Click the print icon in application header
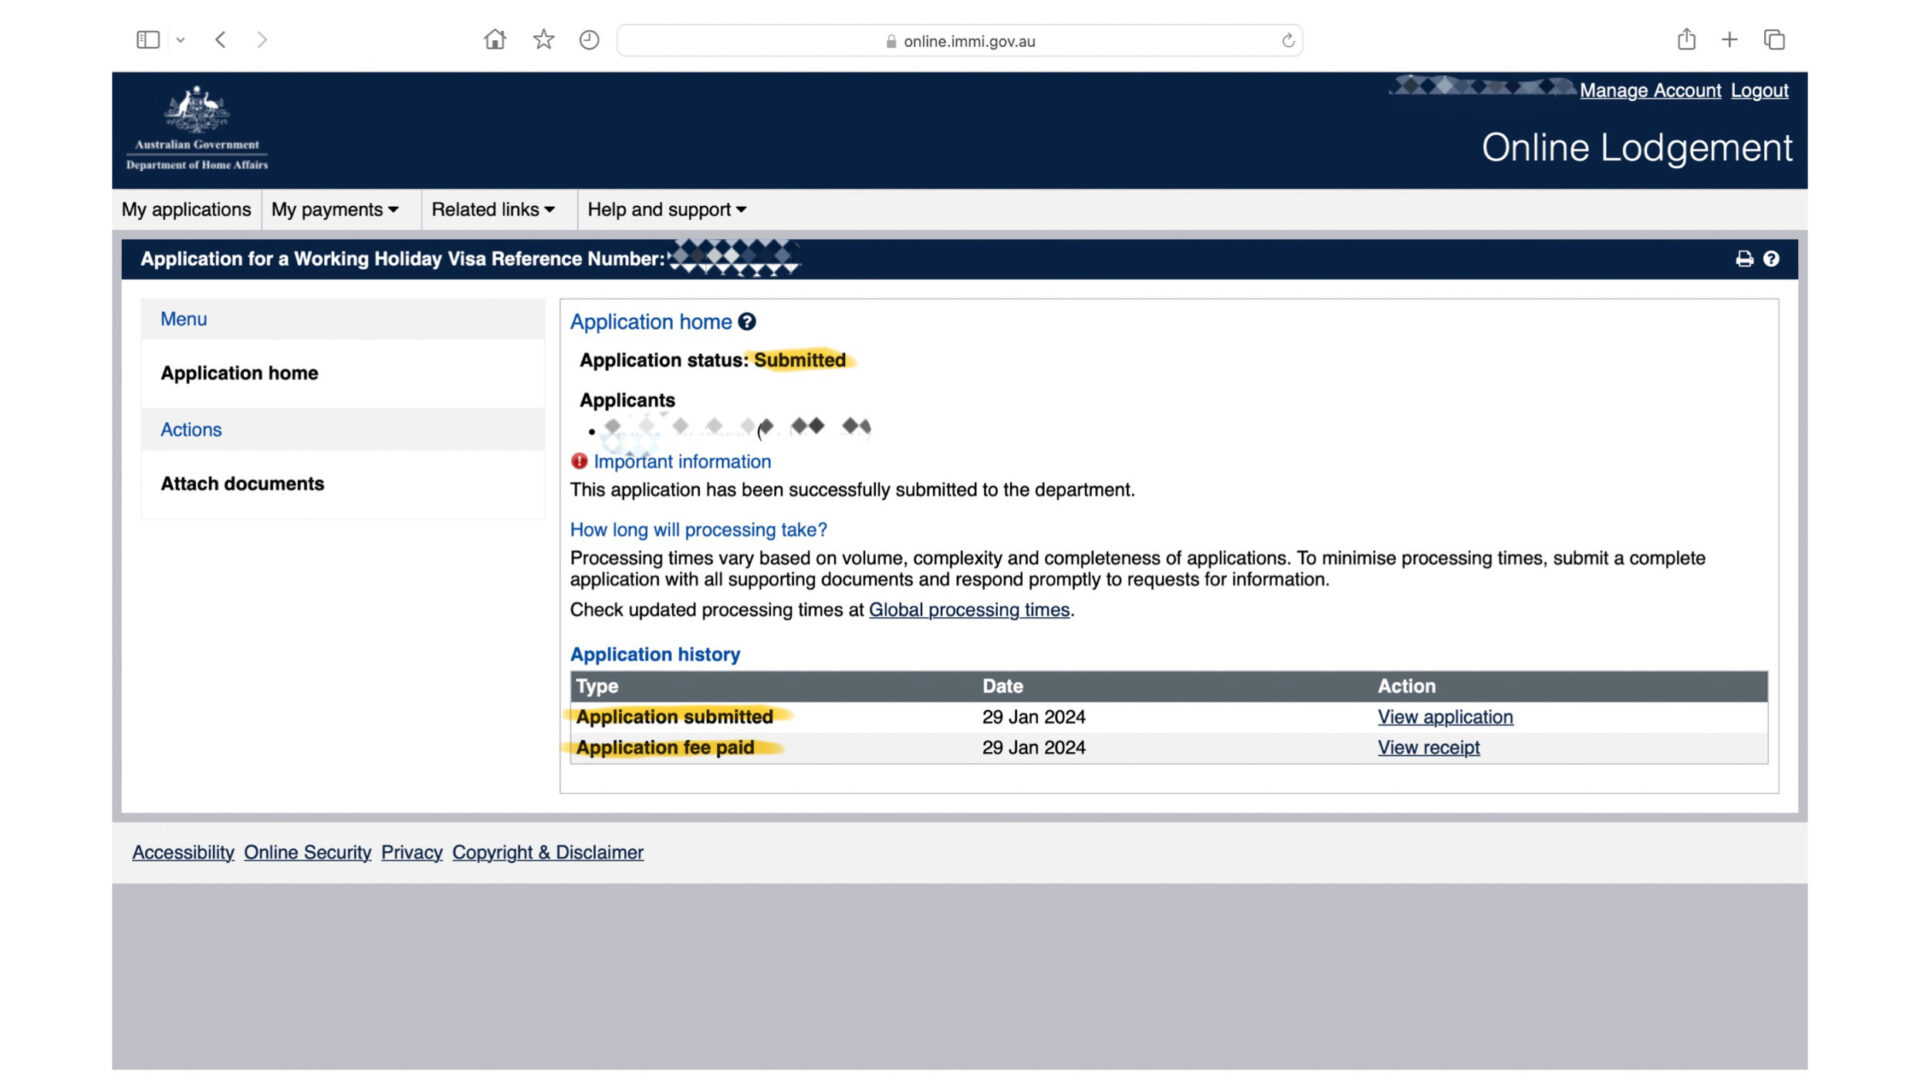1920x1080 pixels. [1744, 259]
